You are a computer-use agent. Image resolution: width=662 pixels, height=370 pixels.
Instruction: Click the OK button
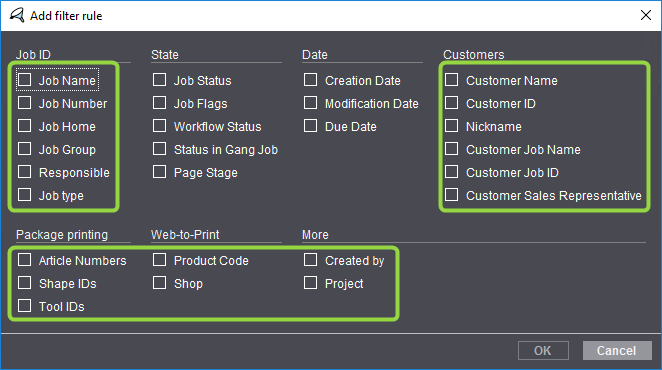click(x=543, y=351)
